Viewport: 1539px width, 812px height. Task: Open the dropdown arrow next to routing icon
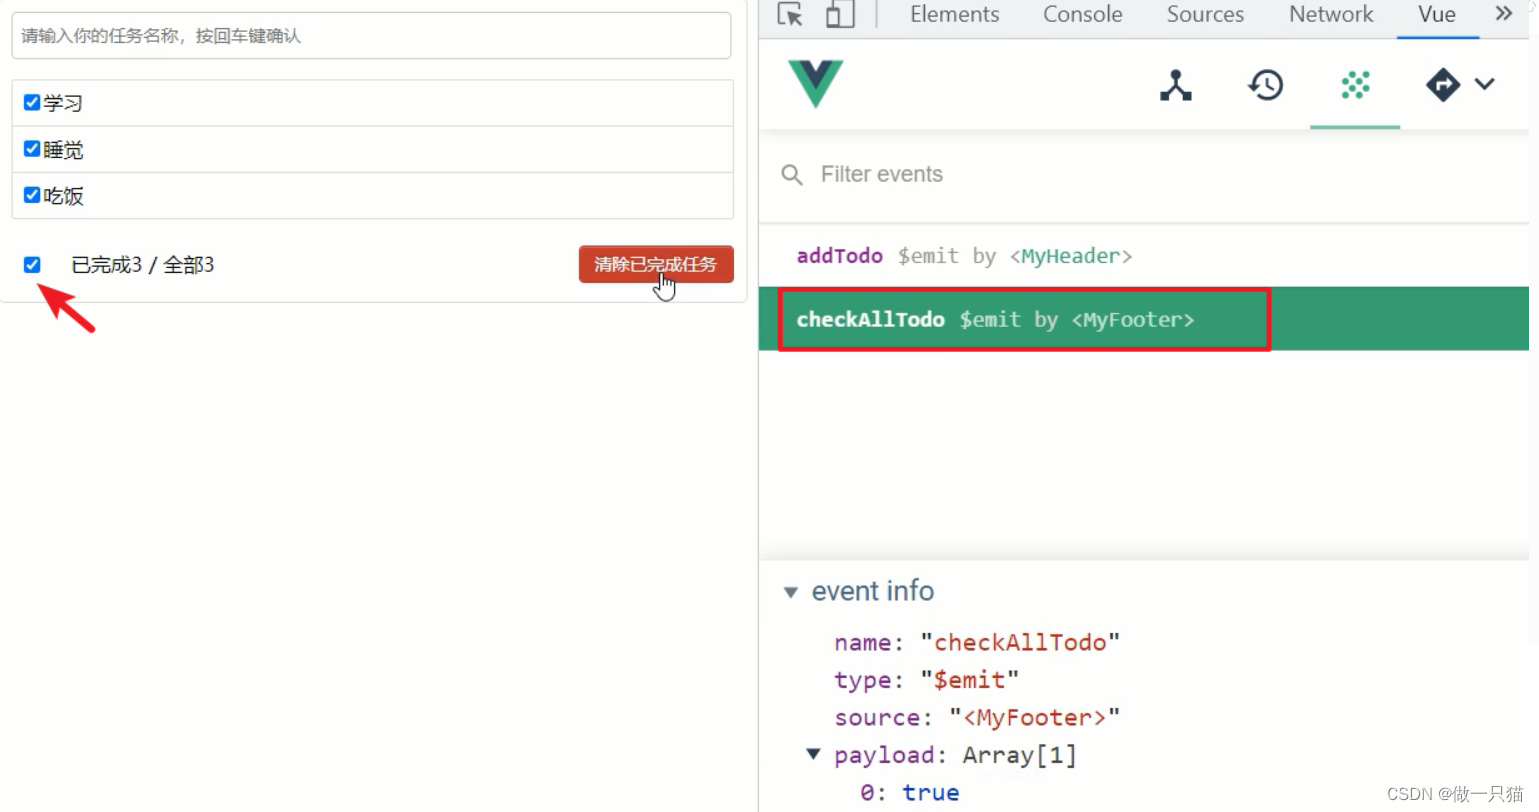[x=1485, y=84]
